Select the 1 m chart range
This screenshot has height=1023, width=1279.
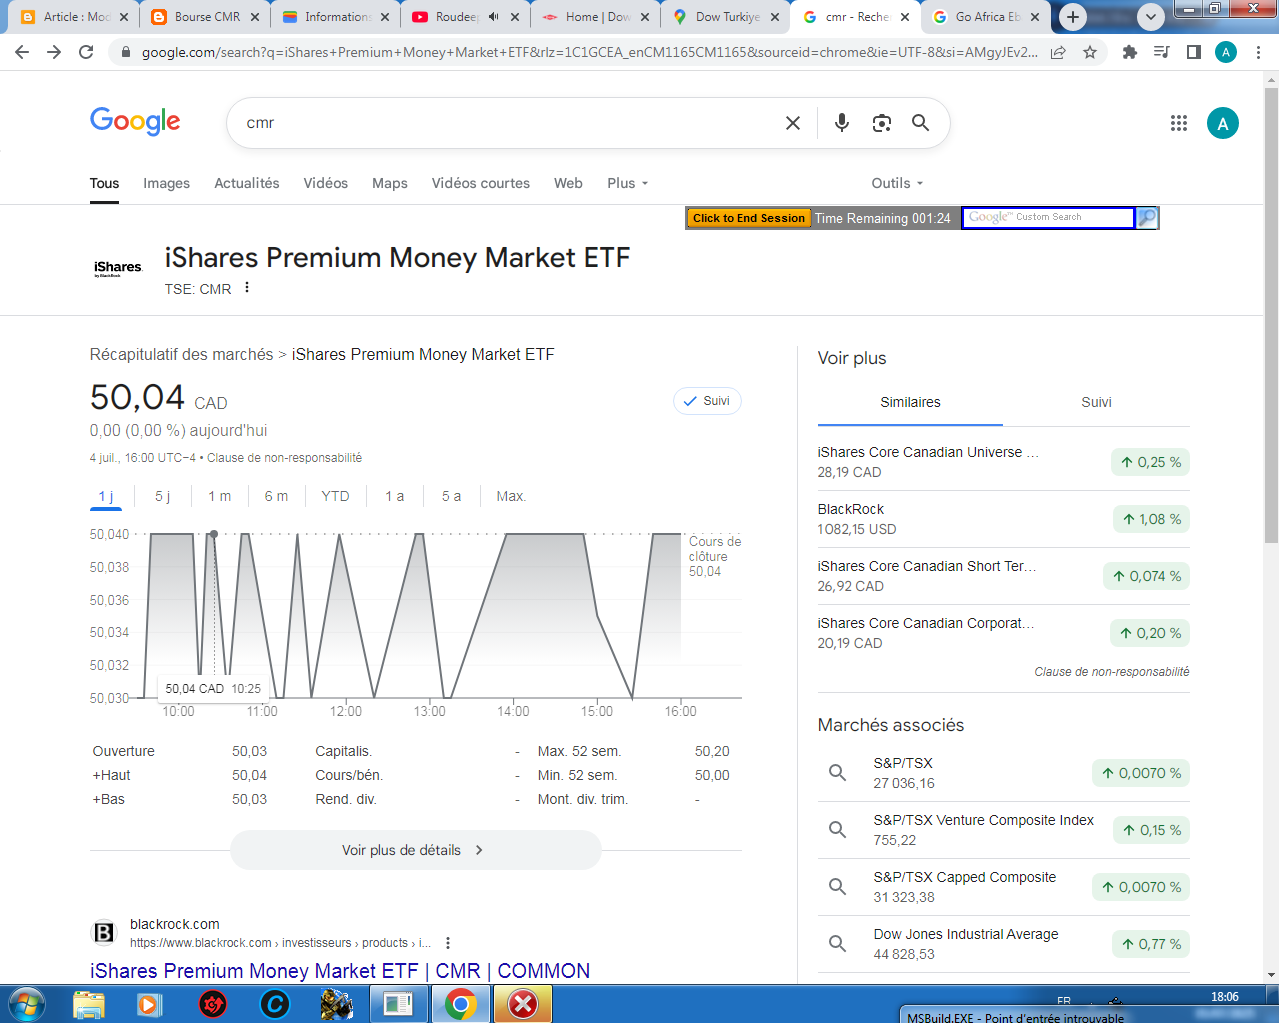pyautogui.click(x=219, y=496)
